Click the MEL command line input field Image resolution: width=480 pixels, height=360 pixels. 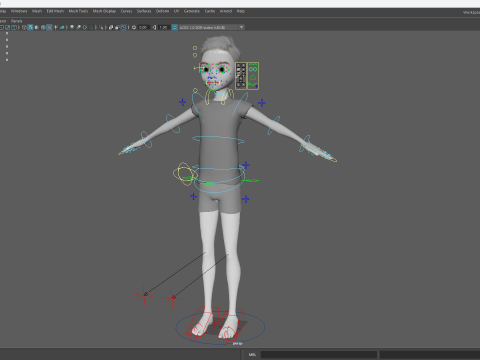[x=319, y=354]
